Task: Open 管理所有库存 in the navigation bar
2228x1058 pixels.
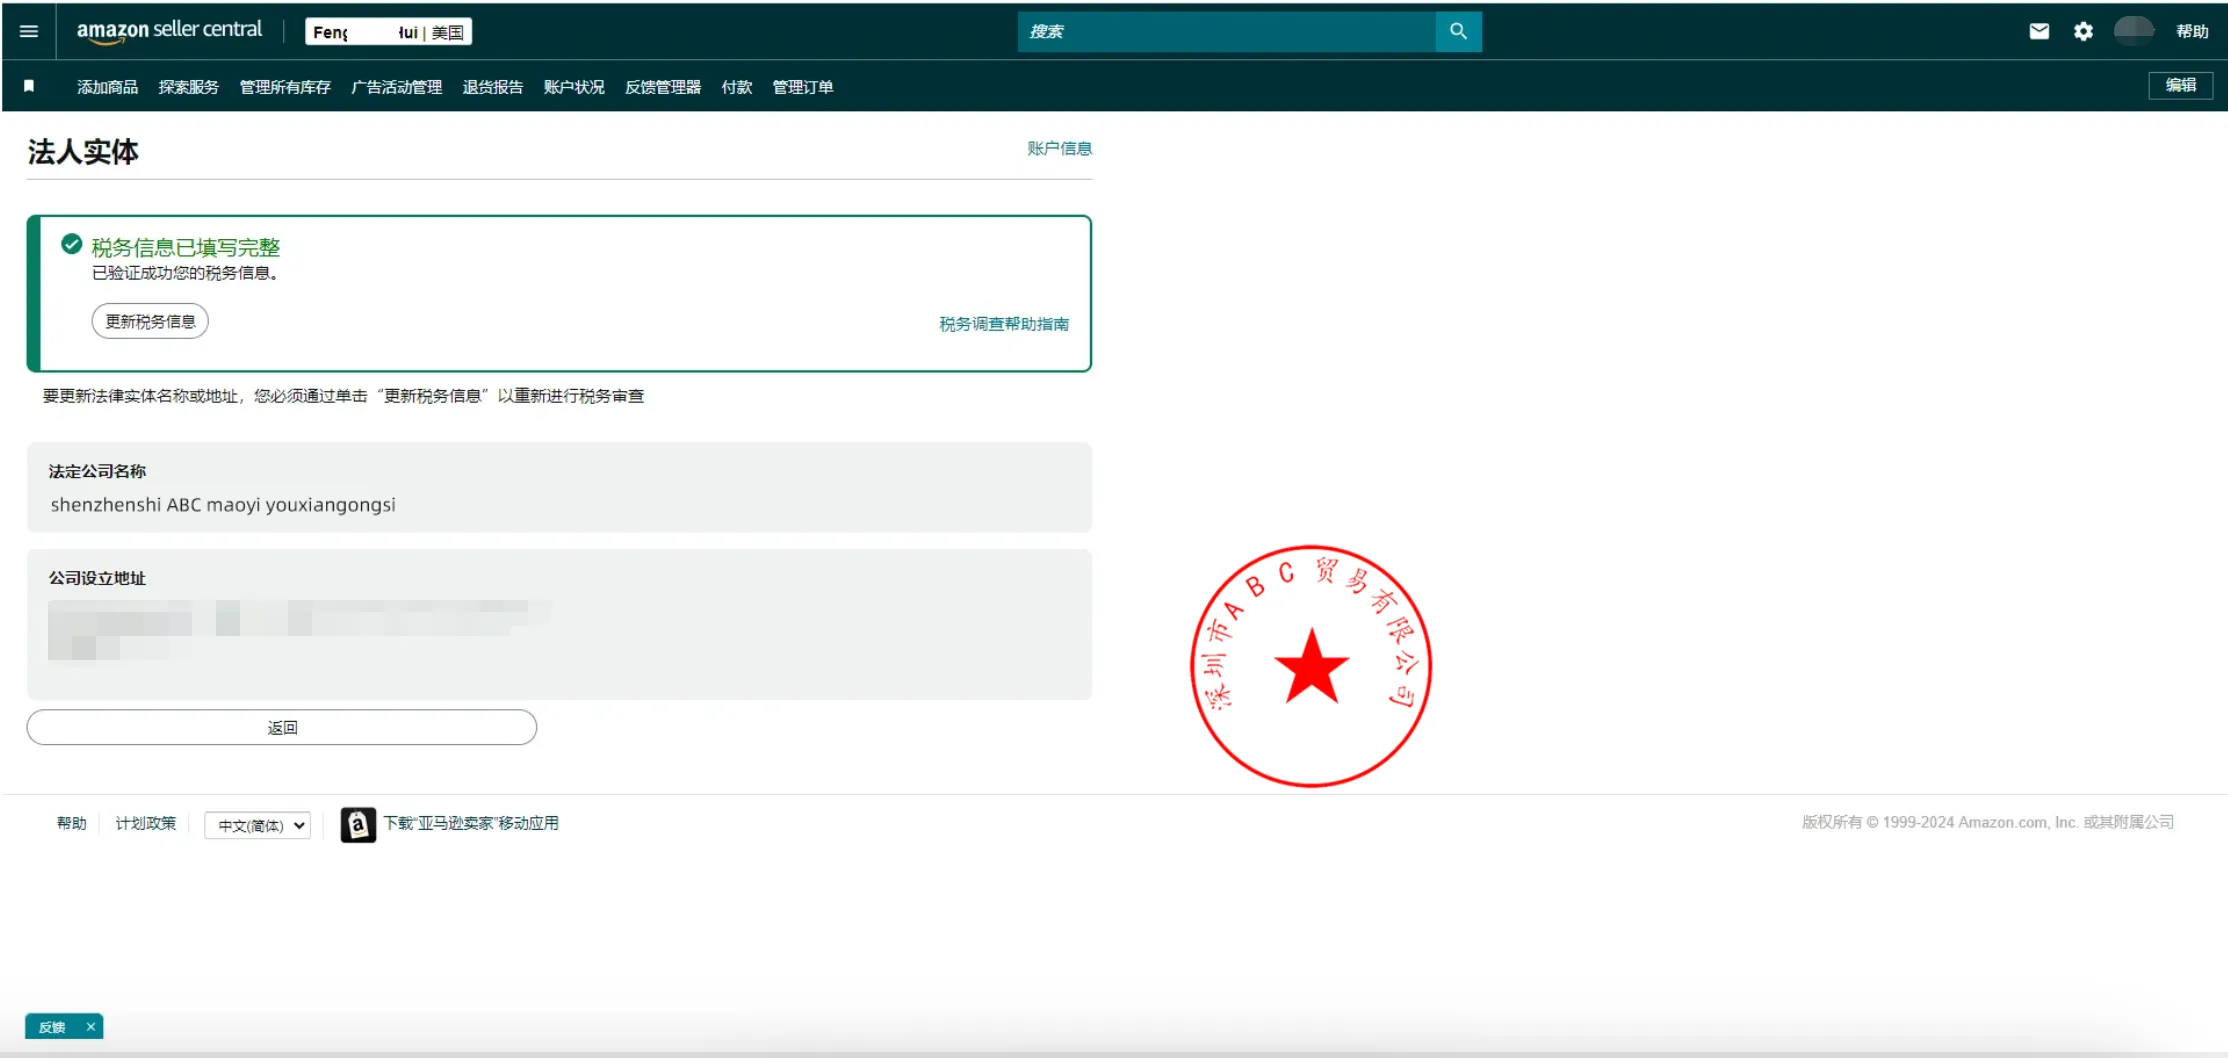Action: click(x=285, y=87)
